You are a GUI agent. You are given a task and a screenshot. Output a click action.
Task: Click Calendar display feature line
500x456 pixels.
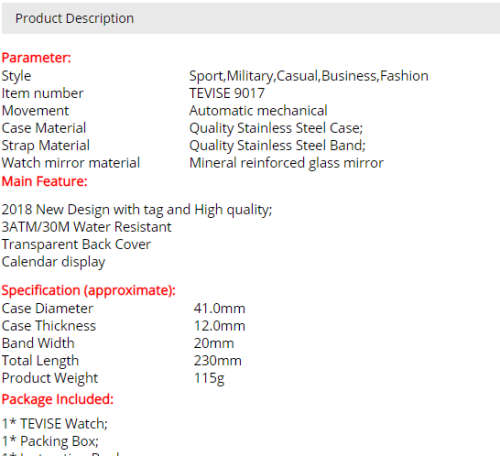[53, 262]
